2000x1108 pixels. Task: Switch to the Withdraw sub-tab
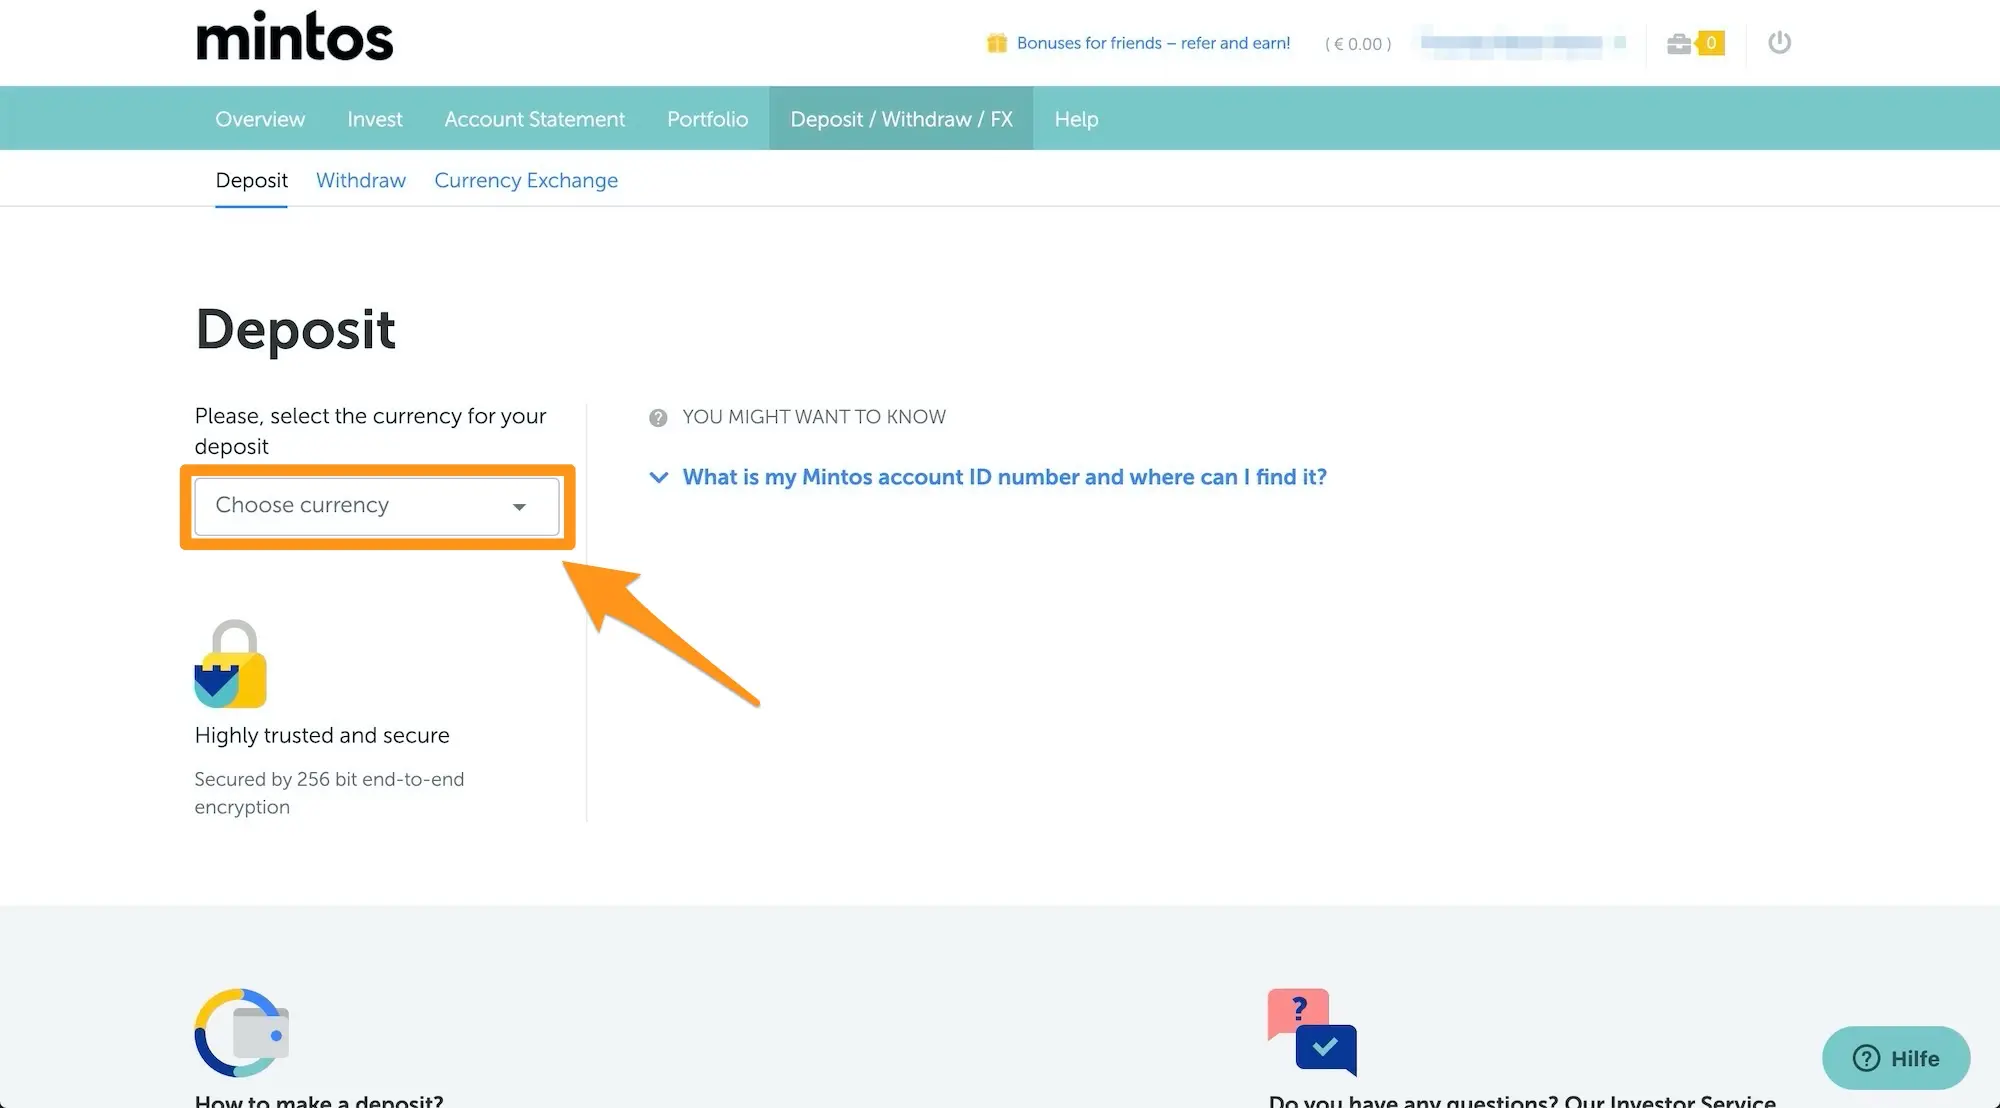coord(361,181)
